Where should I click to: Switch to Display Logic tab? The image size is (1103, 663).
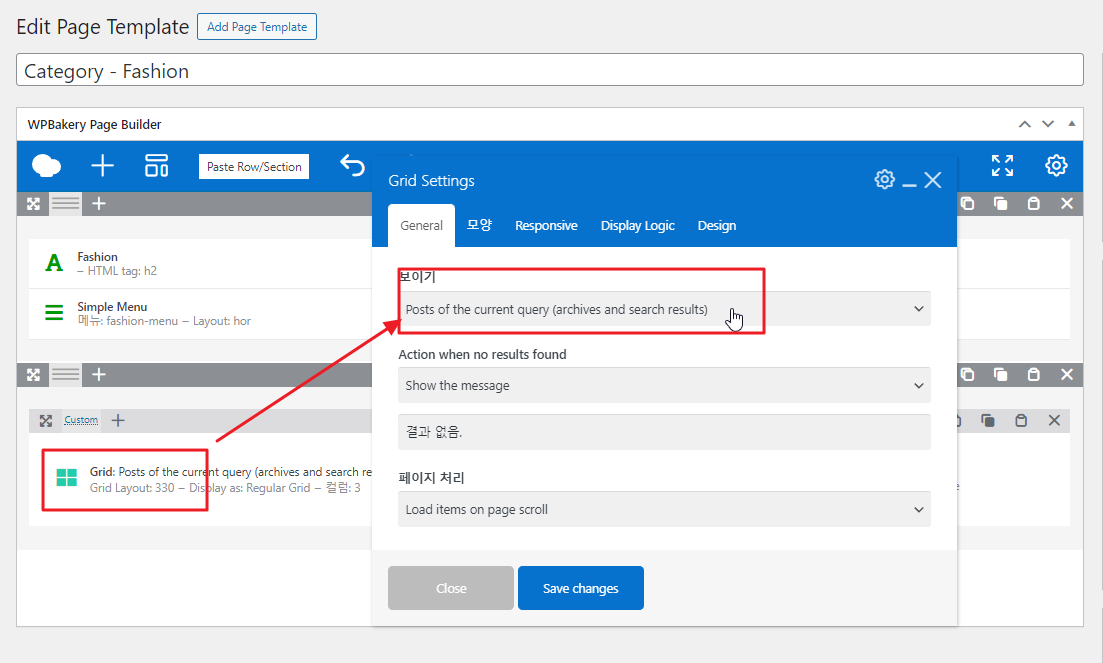coord(637,226)
